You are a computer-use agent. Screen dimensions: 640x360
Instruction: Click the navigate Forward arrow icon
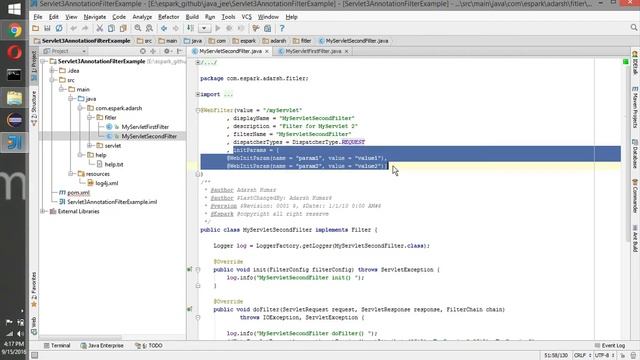[x=176, y=28]
